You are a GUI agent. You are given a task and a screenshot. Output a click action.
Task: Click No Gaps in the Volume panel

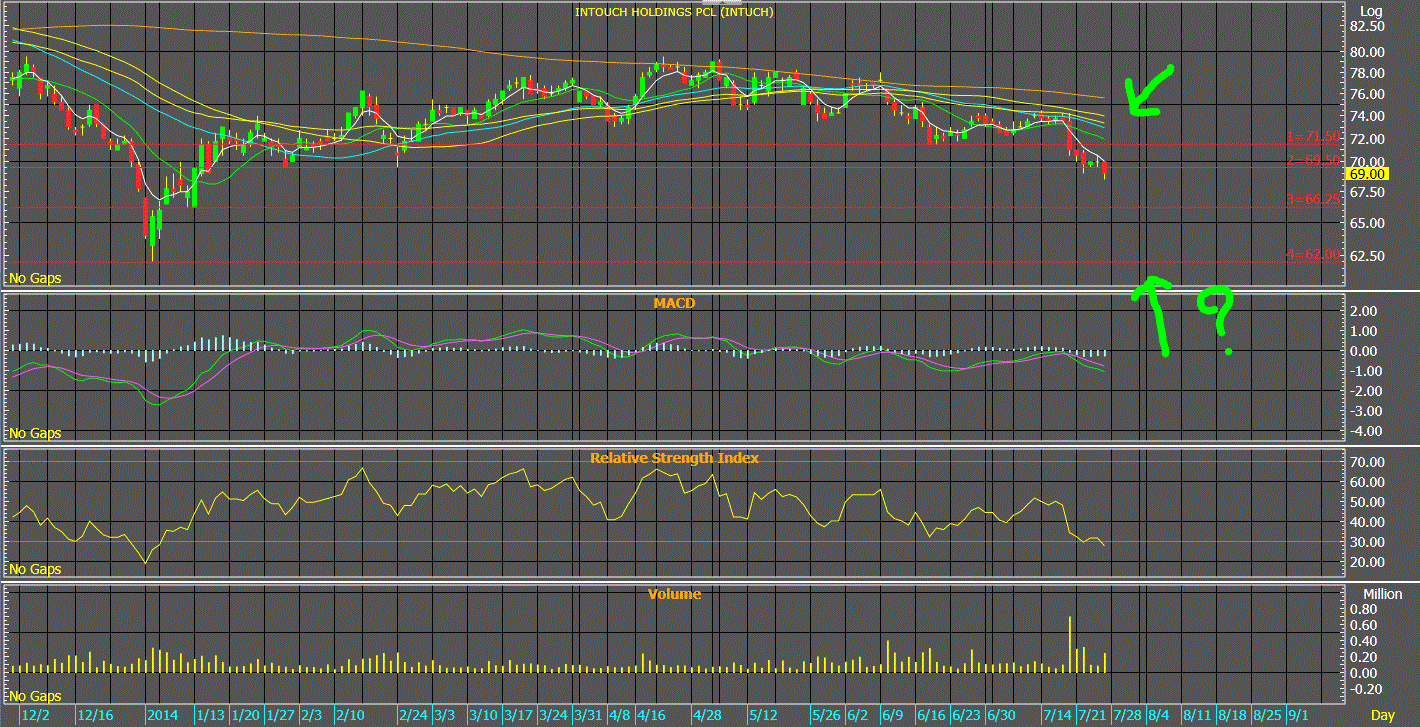coord(35,696)
